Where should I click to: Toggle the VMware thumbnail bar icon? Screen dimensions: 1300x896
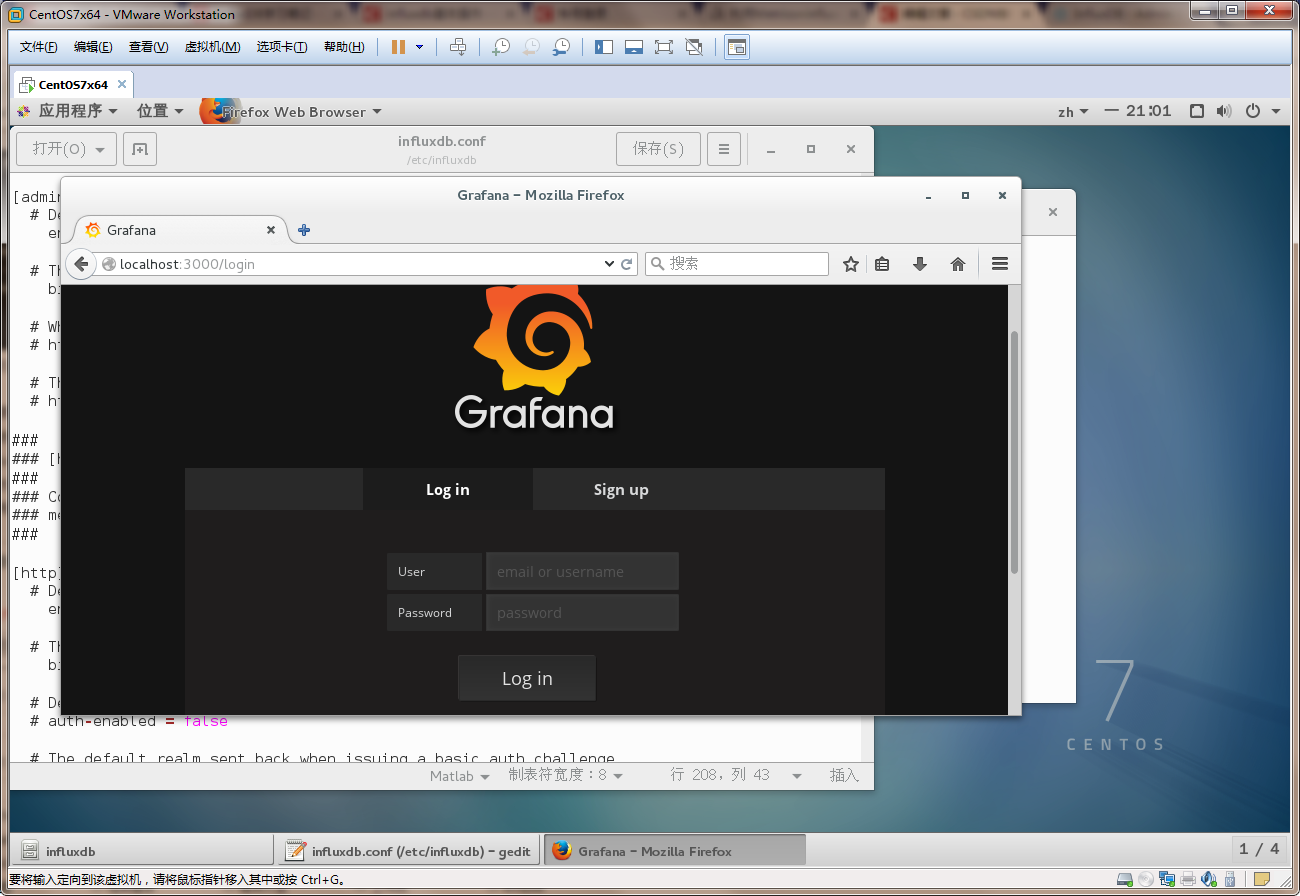point(633,47)
